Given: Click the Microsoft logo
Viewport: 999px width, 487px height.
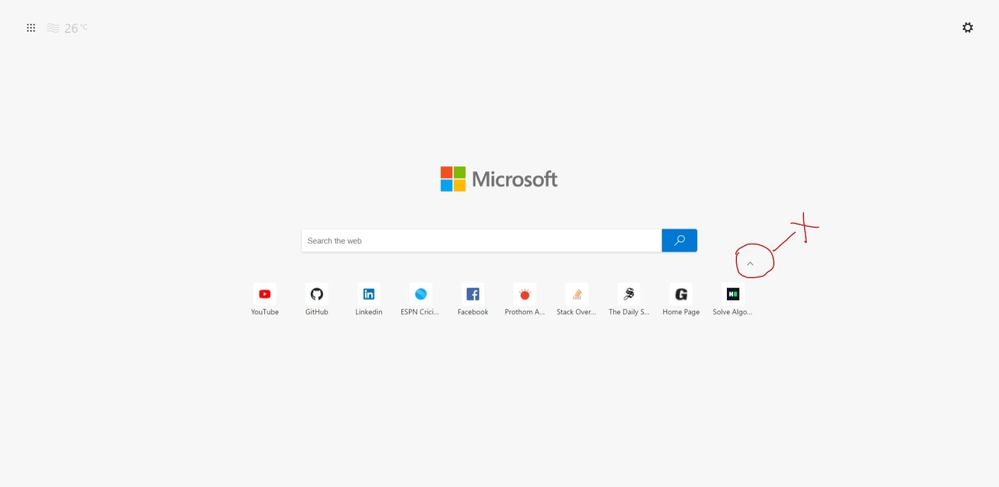Looking at the screenshot, I should tap(499, 179).
